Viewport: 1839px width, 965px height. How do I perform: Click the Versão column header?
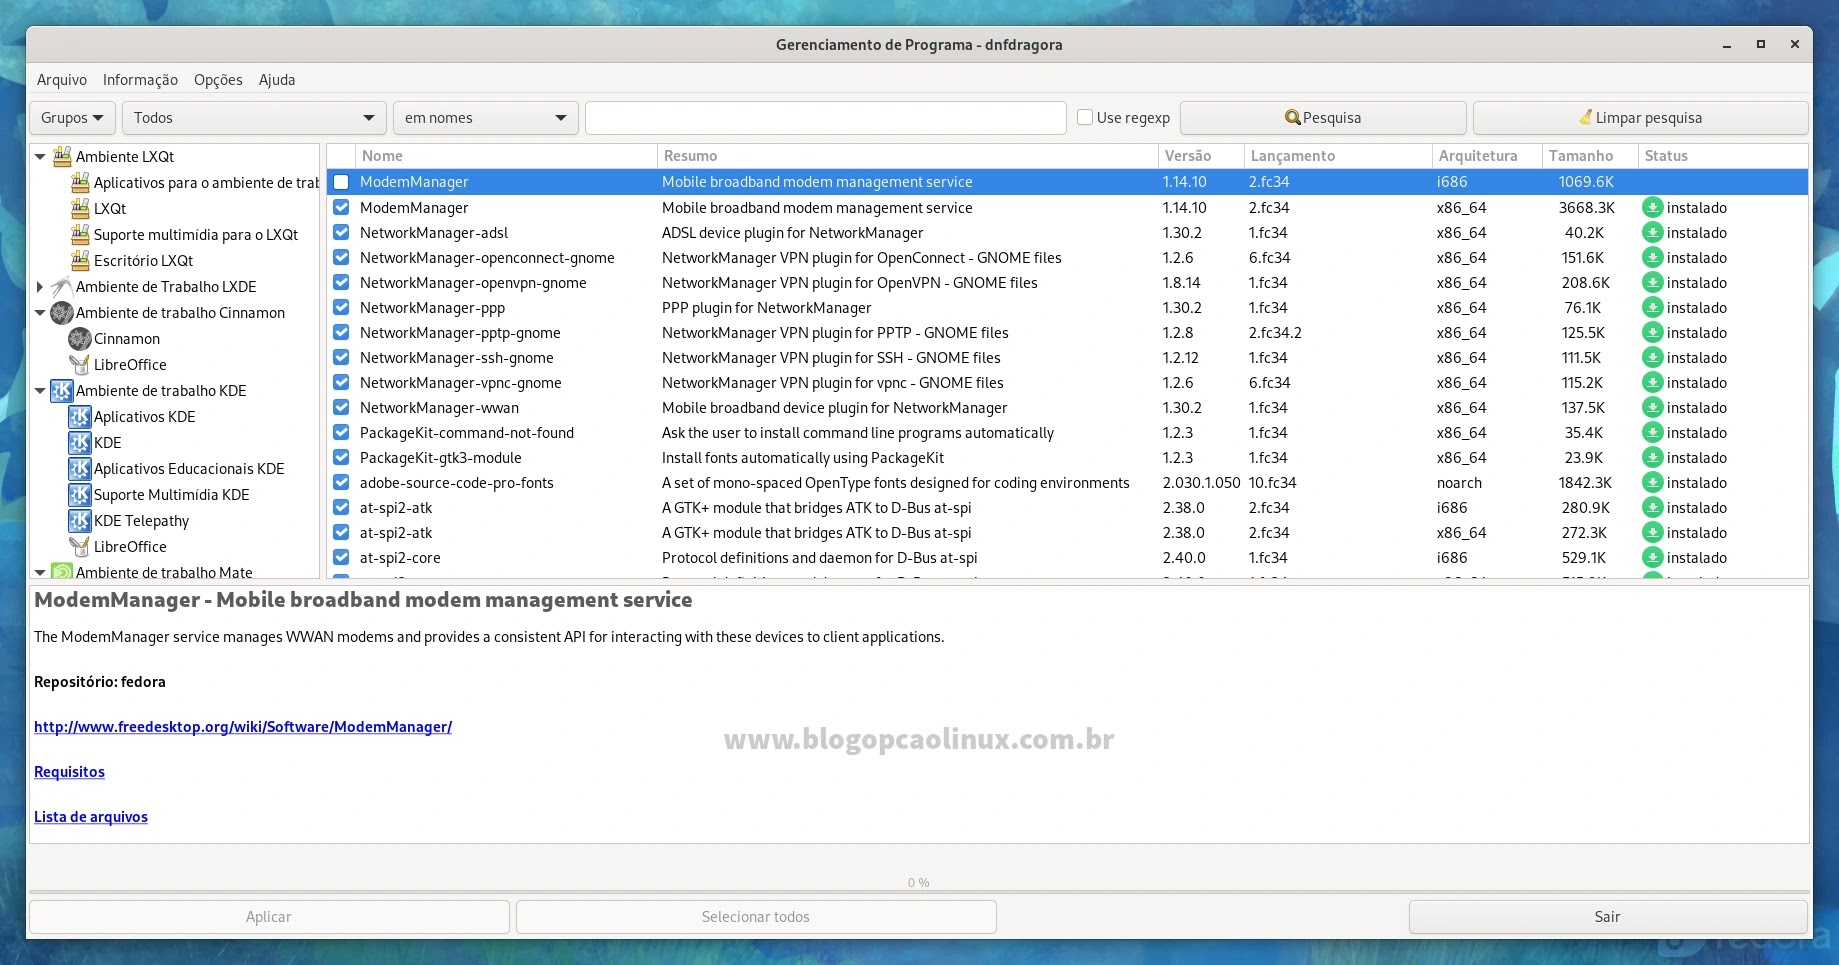[1201, 156]
